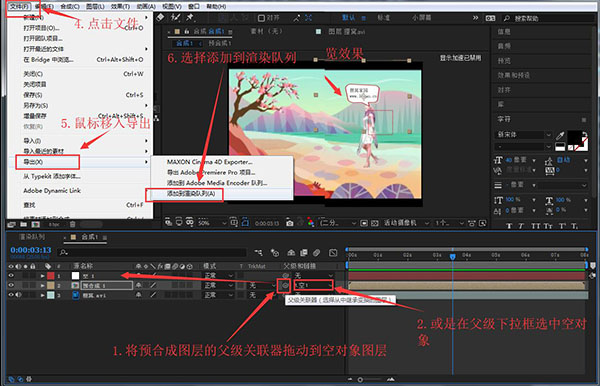Click the workspace overflow double-arrow button
The width and height of the screenshot is (600, 386).
(x=475, y=18)
